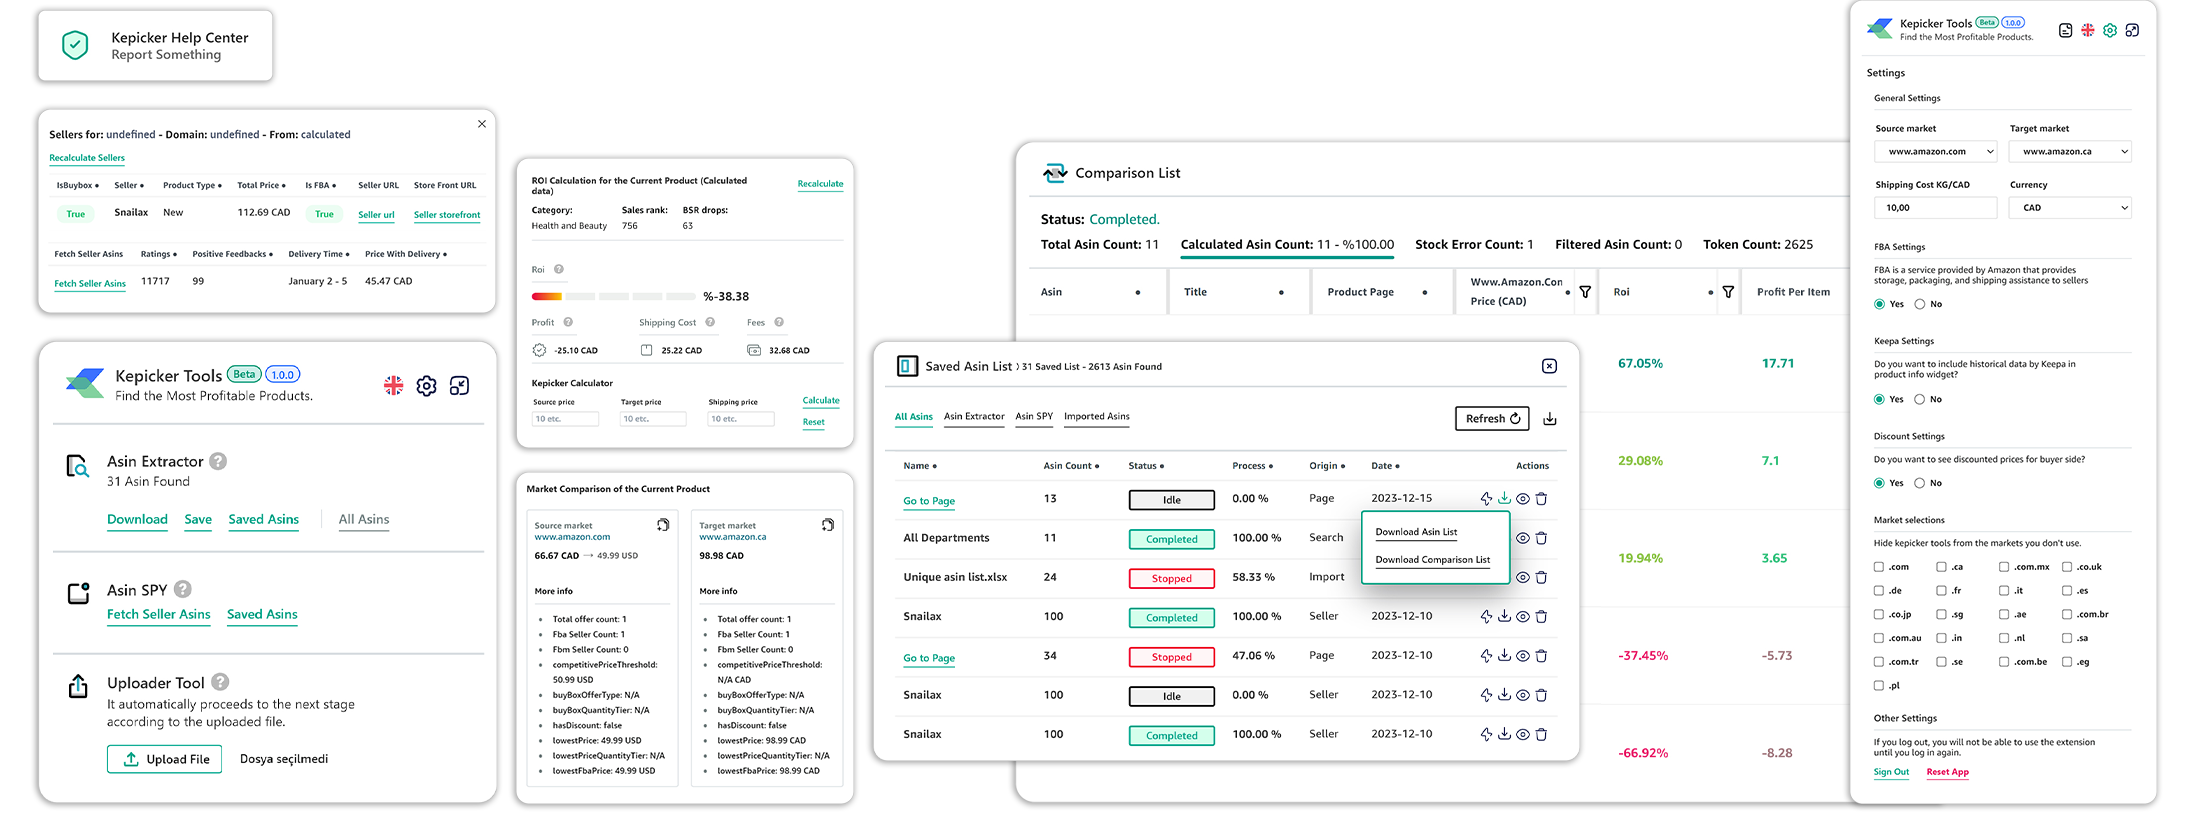The image size is (2190, 819).
Task: Refresh the Source market card in Market Comparison
Action: tap(663, 525)
